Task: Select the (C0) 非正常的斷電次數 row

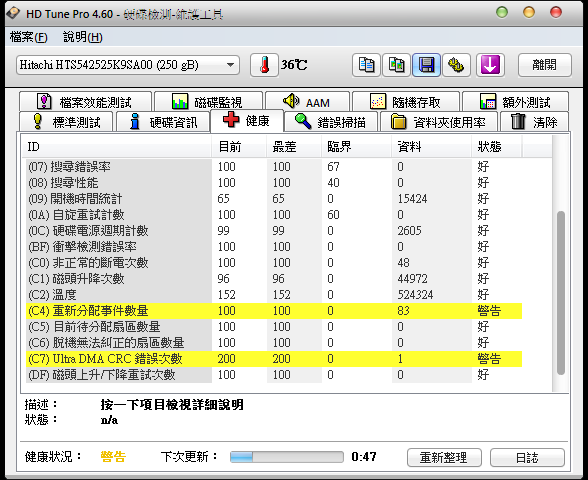Action: [274, 263]
